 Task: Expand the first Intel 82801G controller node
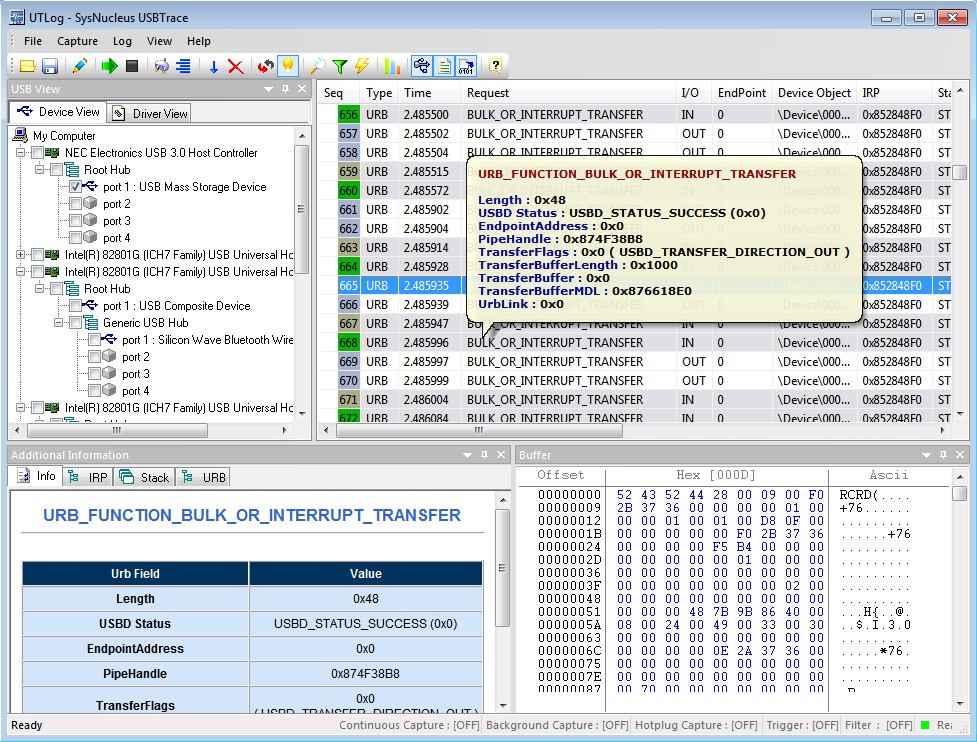20,255
